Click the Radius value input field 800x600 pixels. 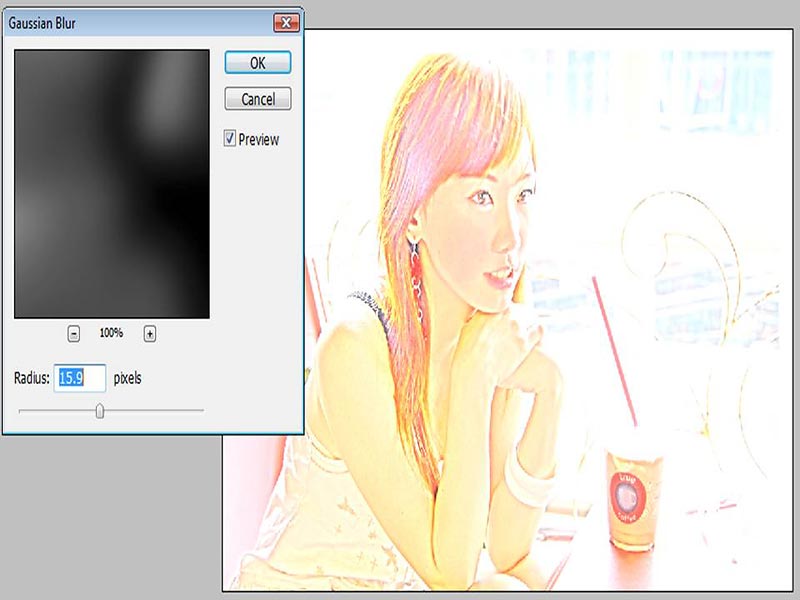tap(80, 378)
